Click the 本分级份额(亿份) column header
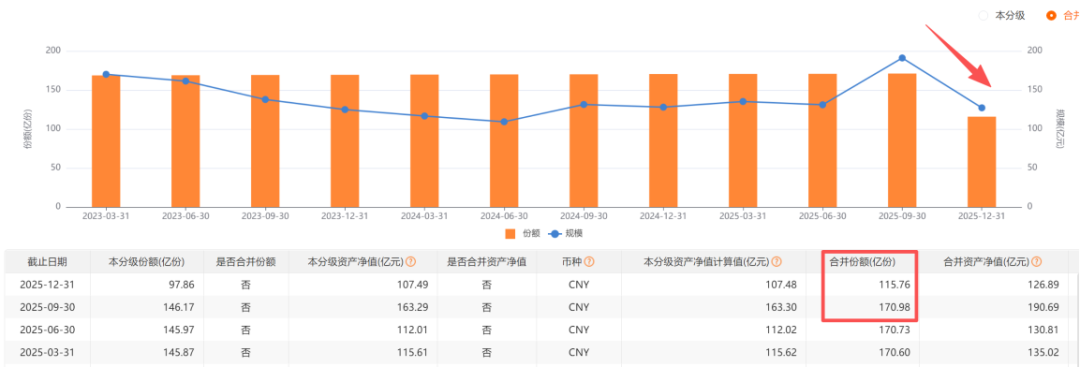1080x367 pixels. (147, 262)
